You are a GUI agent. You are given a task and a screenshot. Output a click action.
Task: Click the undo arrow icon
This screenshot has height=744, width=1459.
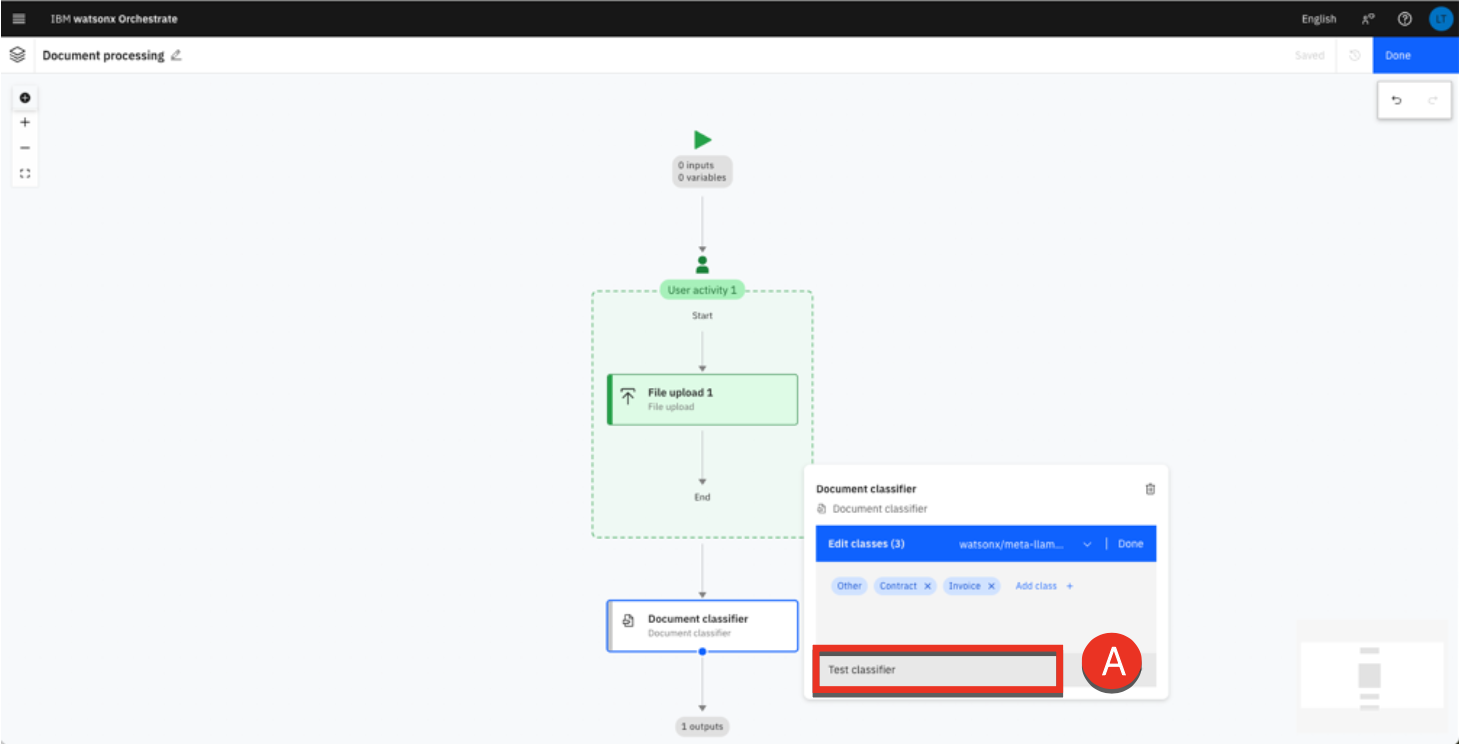(x=1397, y=100)
